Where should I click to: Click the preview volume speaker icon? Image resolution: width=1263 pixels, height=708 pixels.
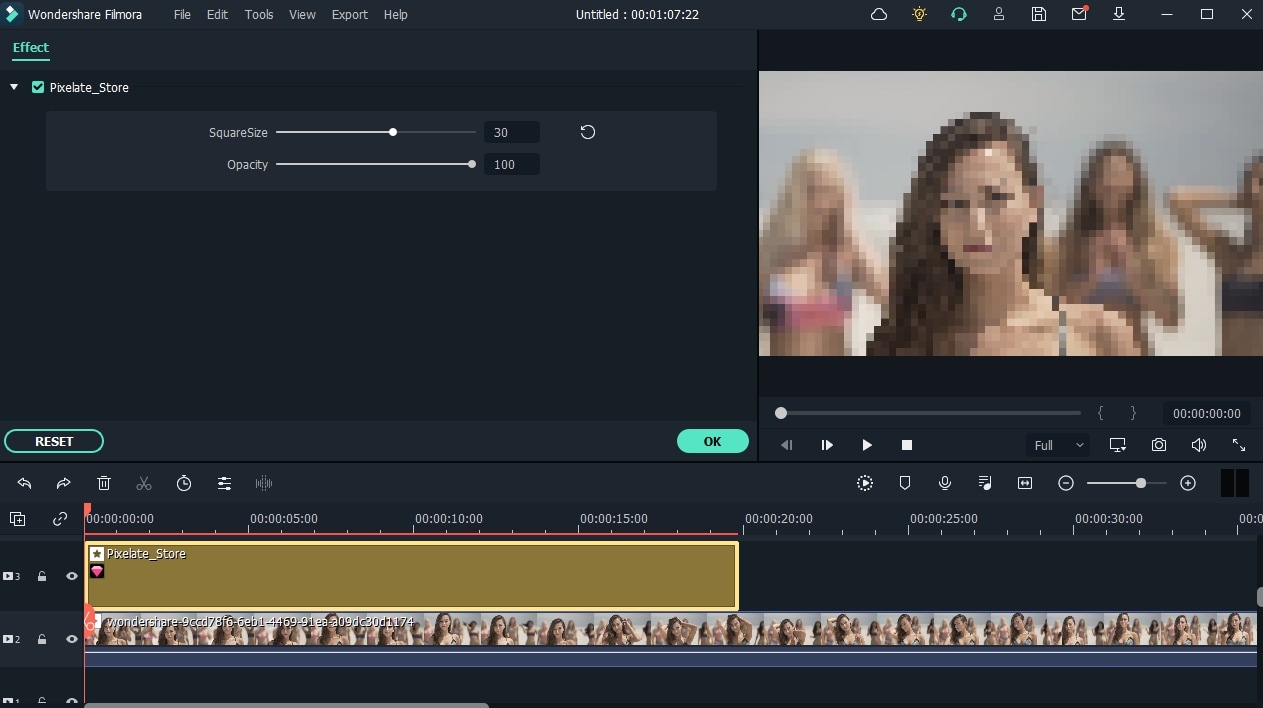(1198, 445)
